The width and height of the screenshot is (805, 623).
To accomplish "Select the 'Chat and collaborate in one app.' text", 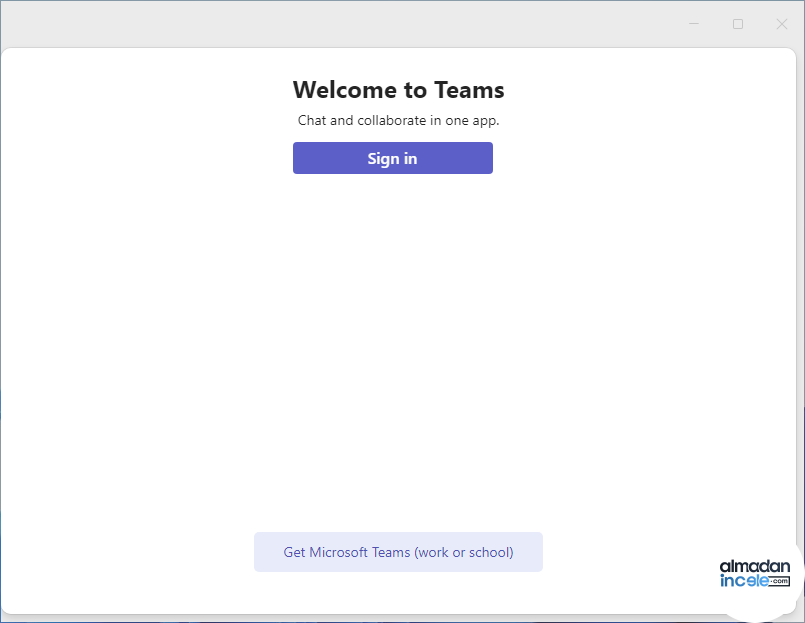I will point(398,120).
